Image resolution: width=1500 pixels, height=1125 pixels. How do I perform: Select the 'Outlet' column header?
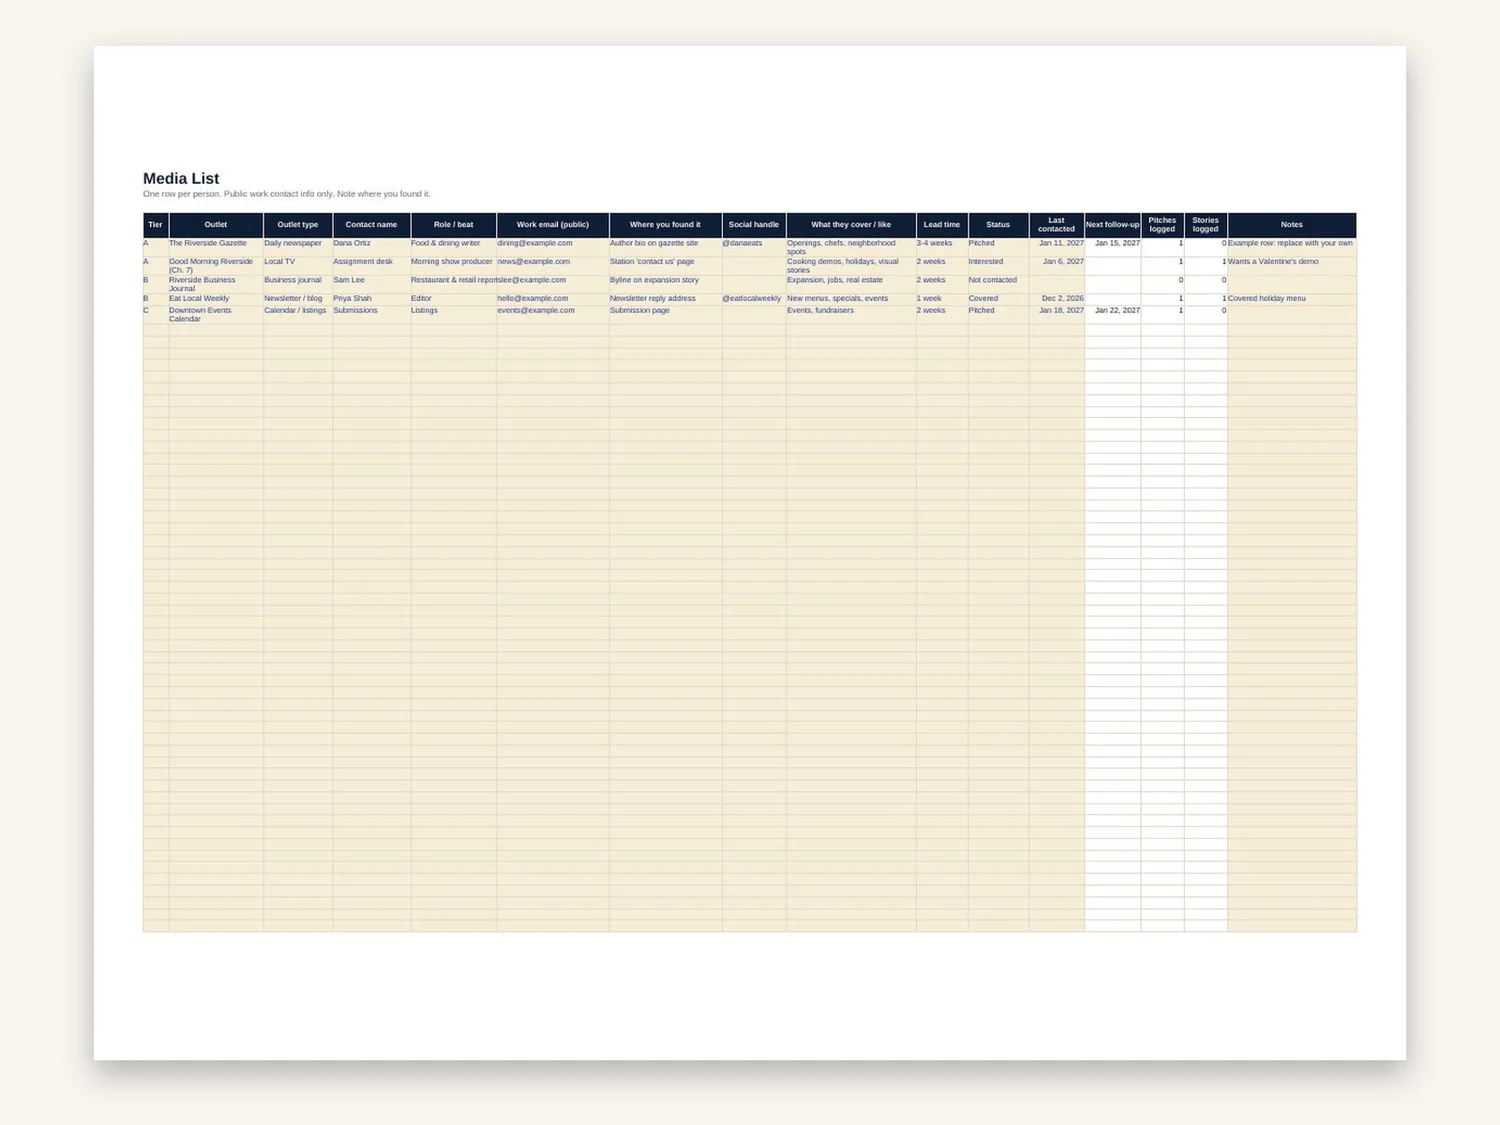[x=216, y=225]
